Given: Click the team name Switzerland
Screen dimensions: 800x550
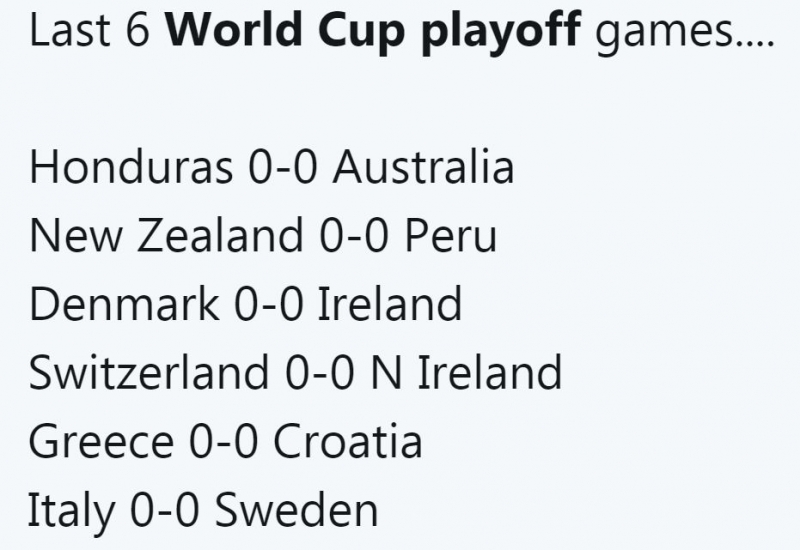Looking at the screenshot, I should pos(150,373).
